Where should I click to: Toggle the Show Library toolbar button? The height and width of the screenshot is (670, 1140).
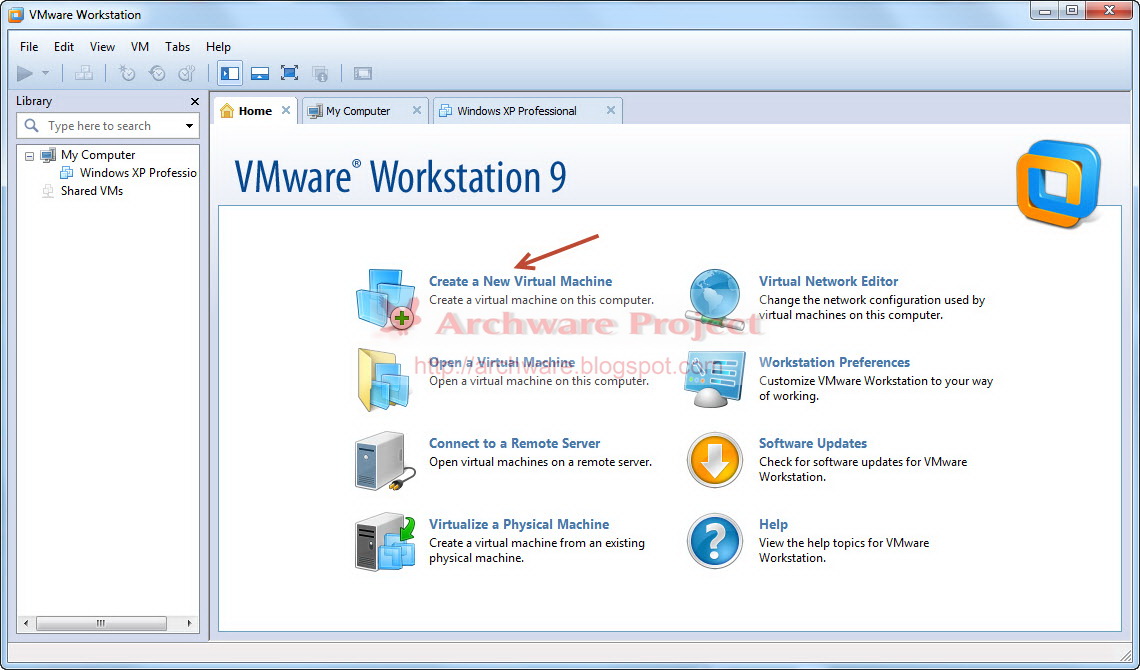click(230, 73)
